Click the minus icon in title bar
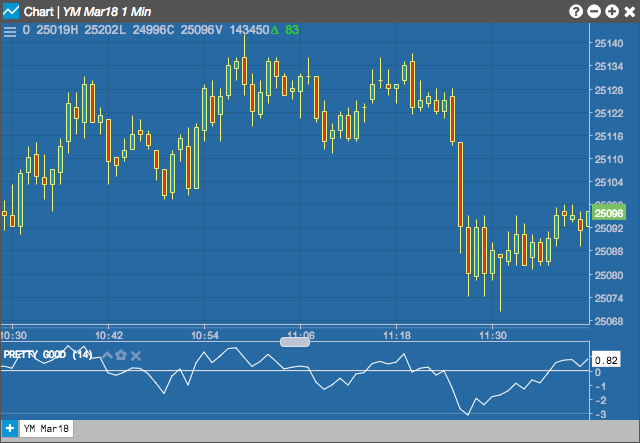This screenshot has width=640, height=443. point(593,11)
